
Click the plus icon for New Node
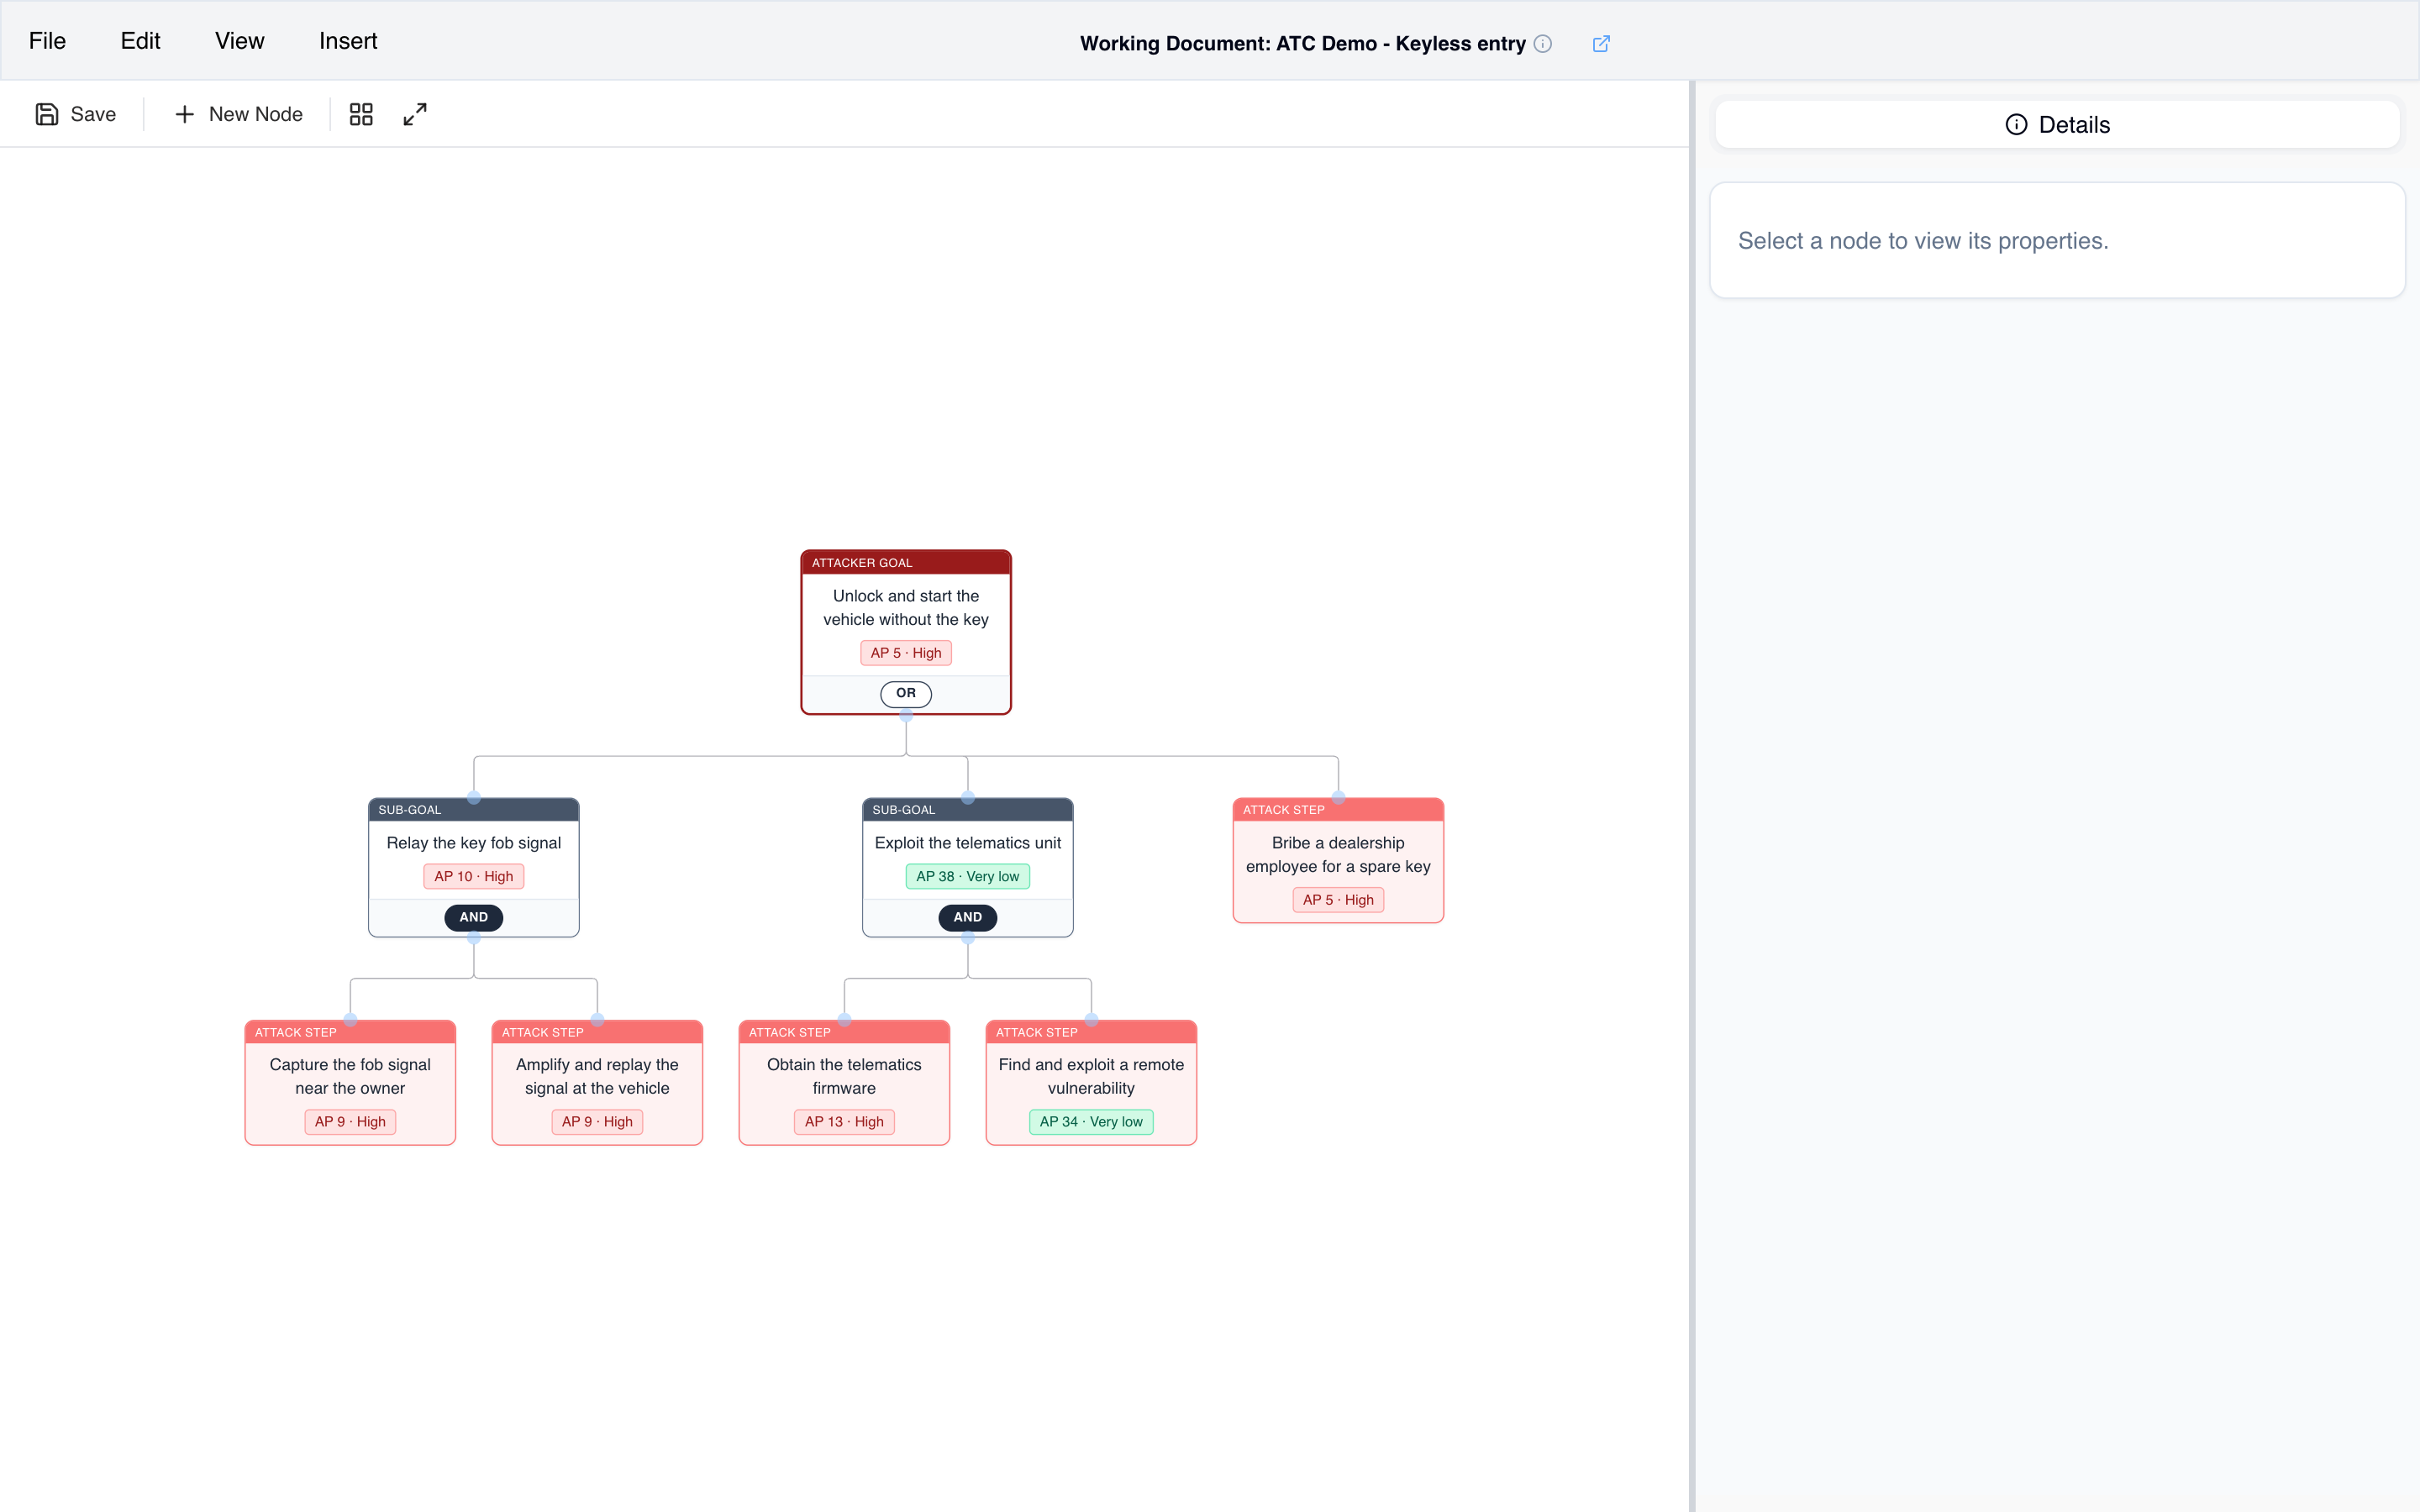tap(184, 114)
